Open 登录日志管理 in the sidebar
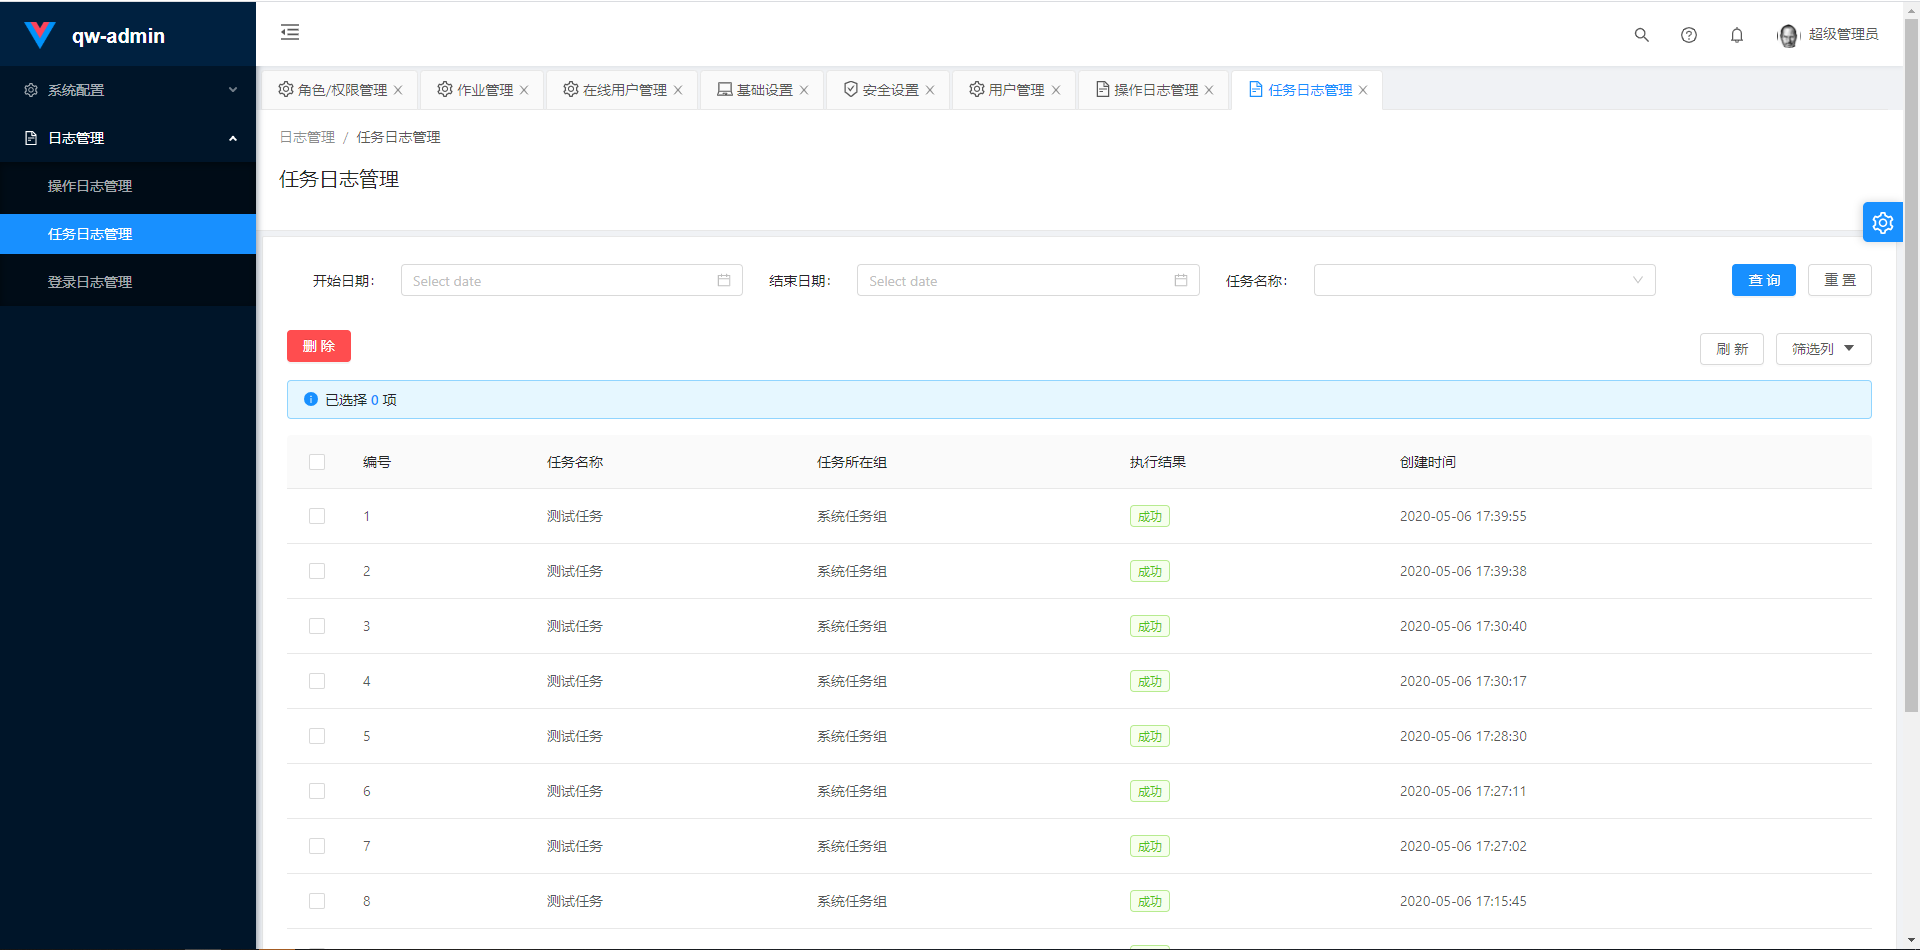 128,282
